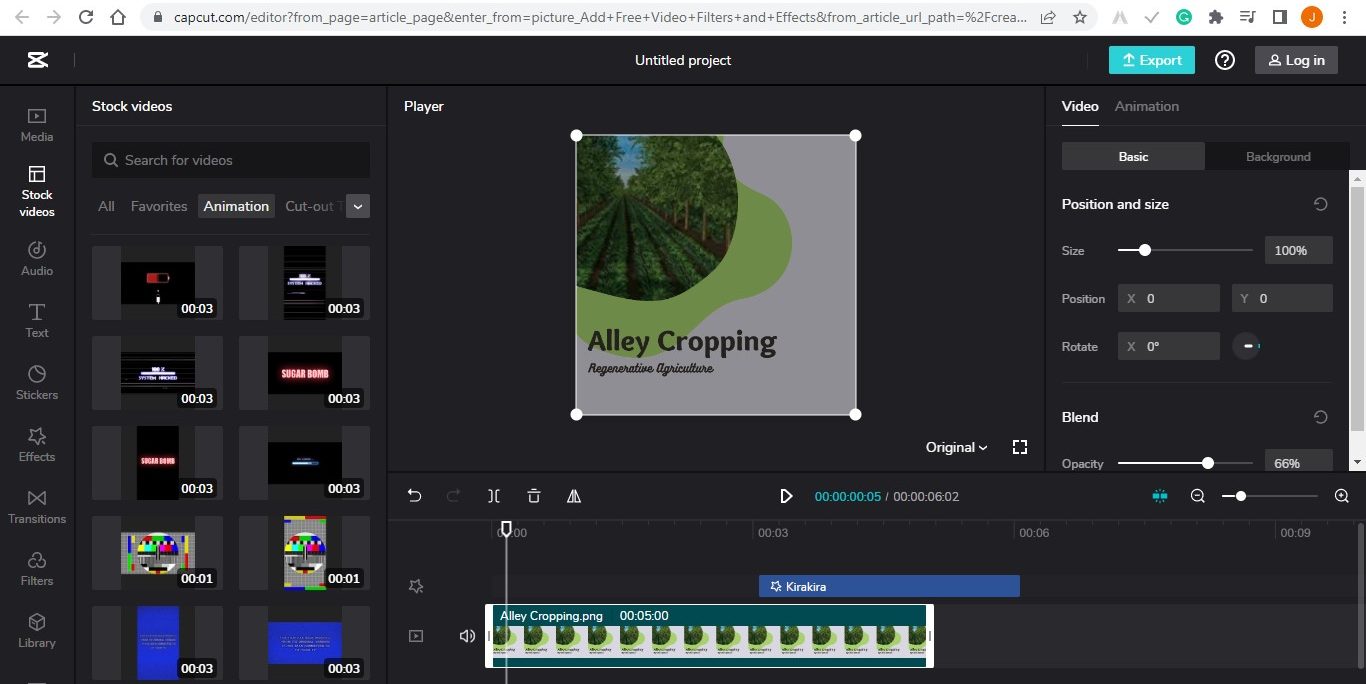Image resolution: width=1366 pixels, height=684 pixels.
Task: Split the clip at the playhead
Action: click(493, 495)
